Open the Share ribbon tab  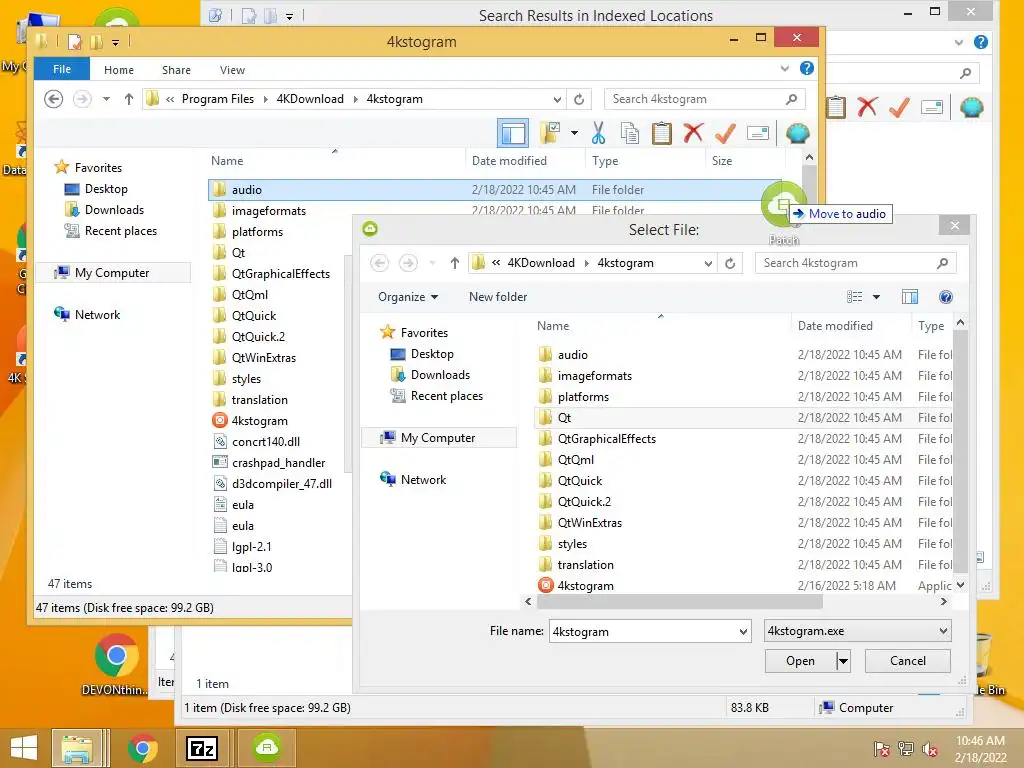(176, 70)
